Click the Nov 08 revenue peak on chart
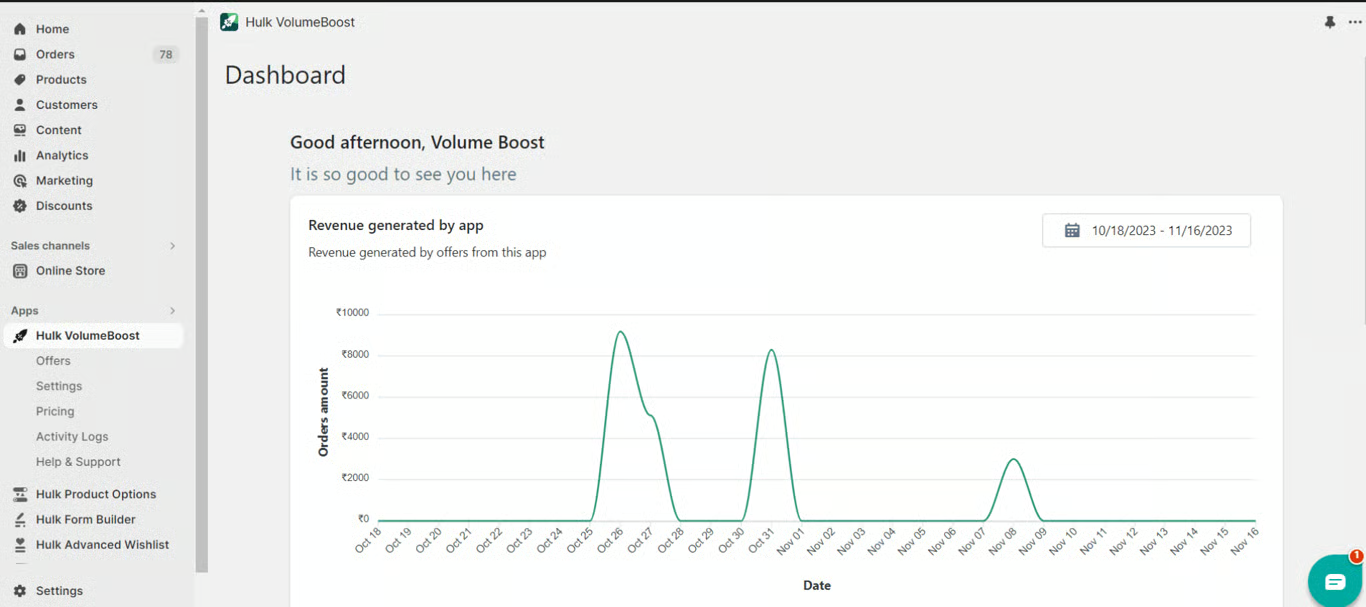1366x607 pixels. click(1014, 459)
